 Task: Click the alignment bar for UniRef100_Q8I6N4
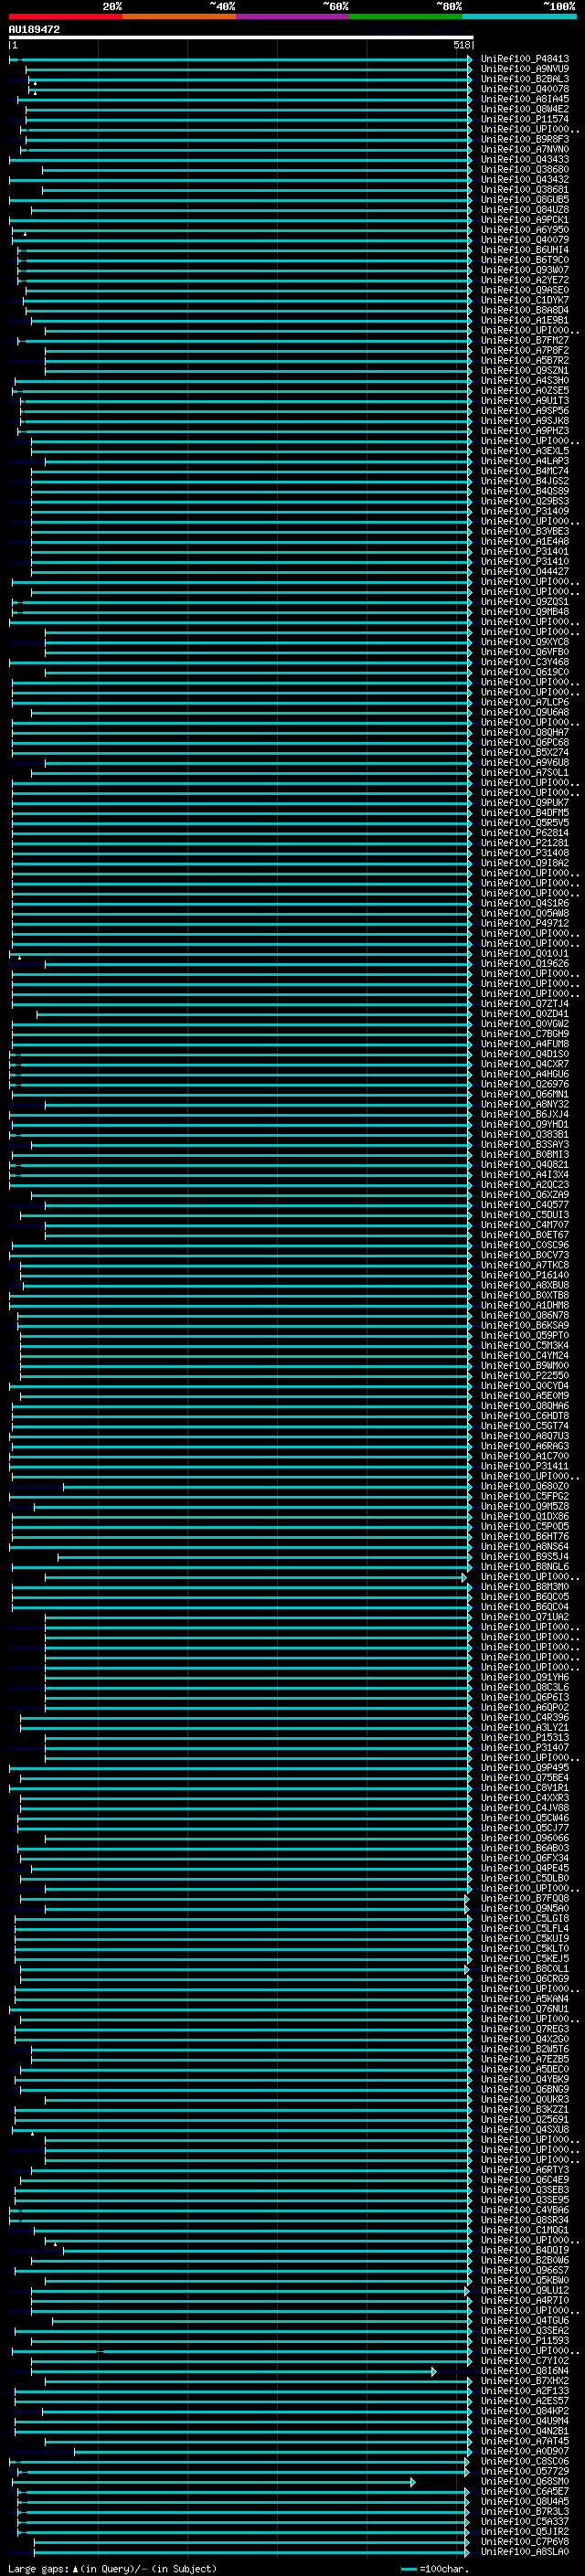click(234, 2372)
